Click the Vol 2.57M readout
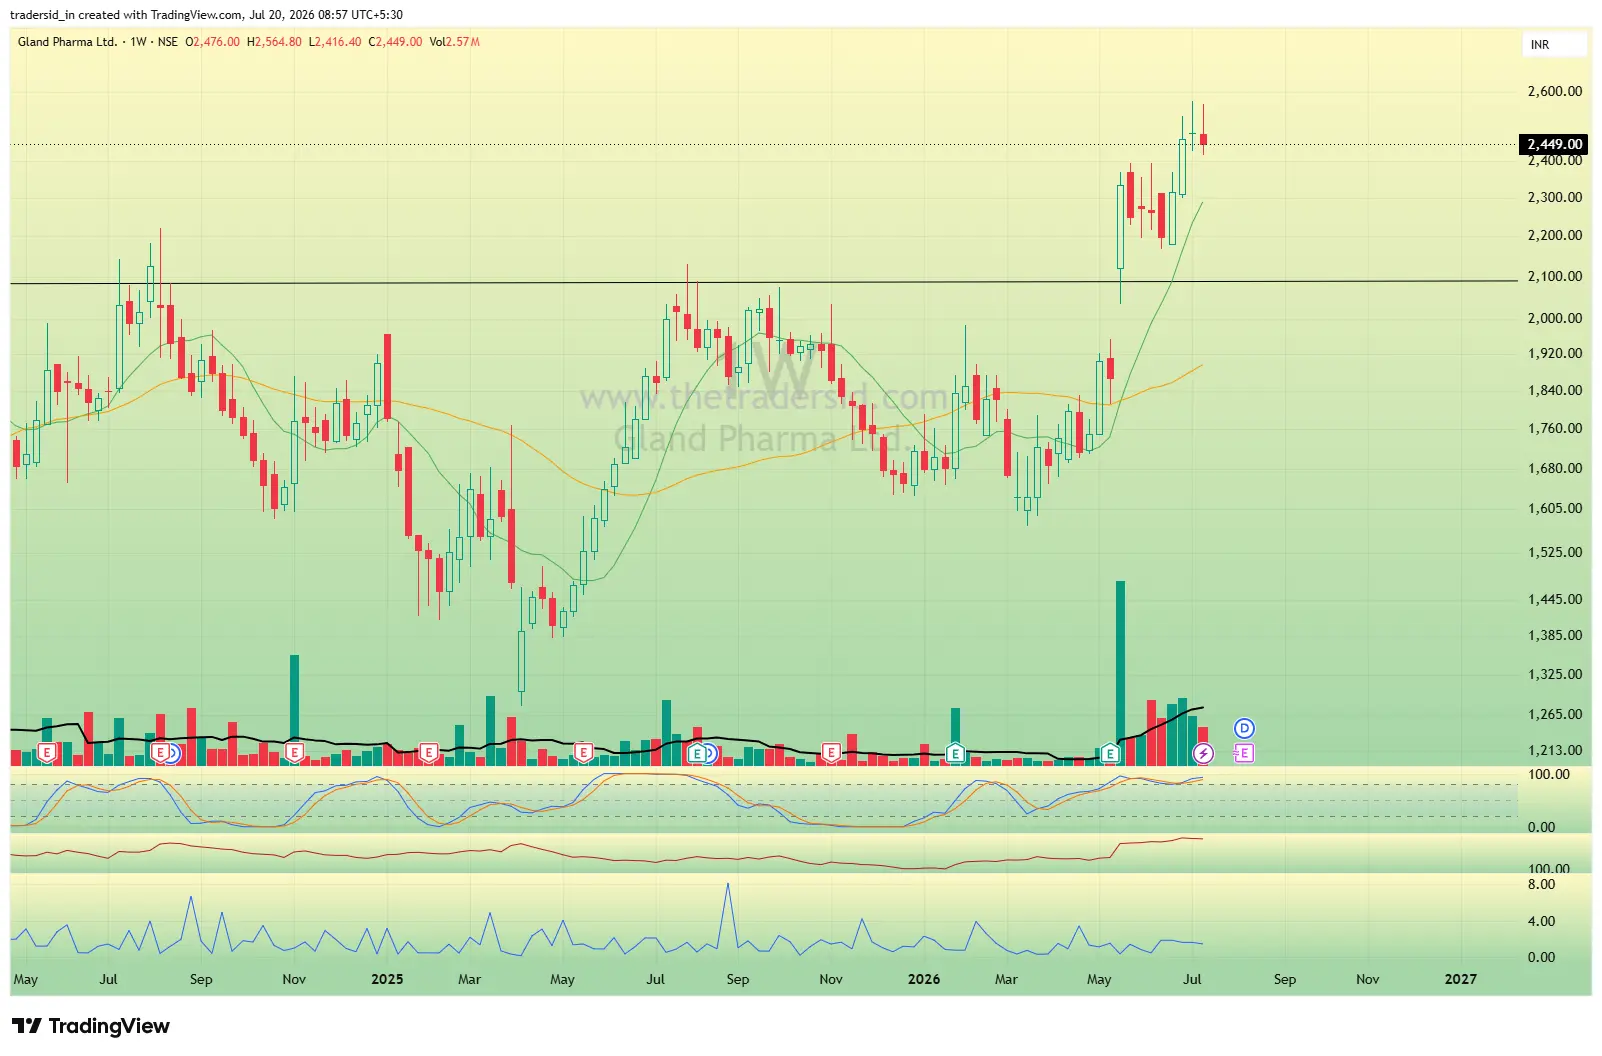This screenshot has width=1602, height=1056. click(455, 42)
